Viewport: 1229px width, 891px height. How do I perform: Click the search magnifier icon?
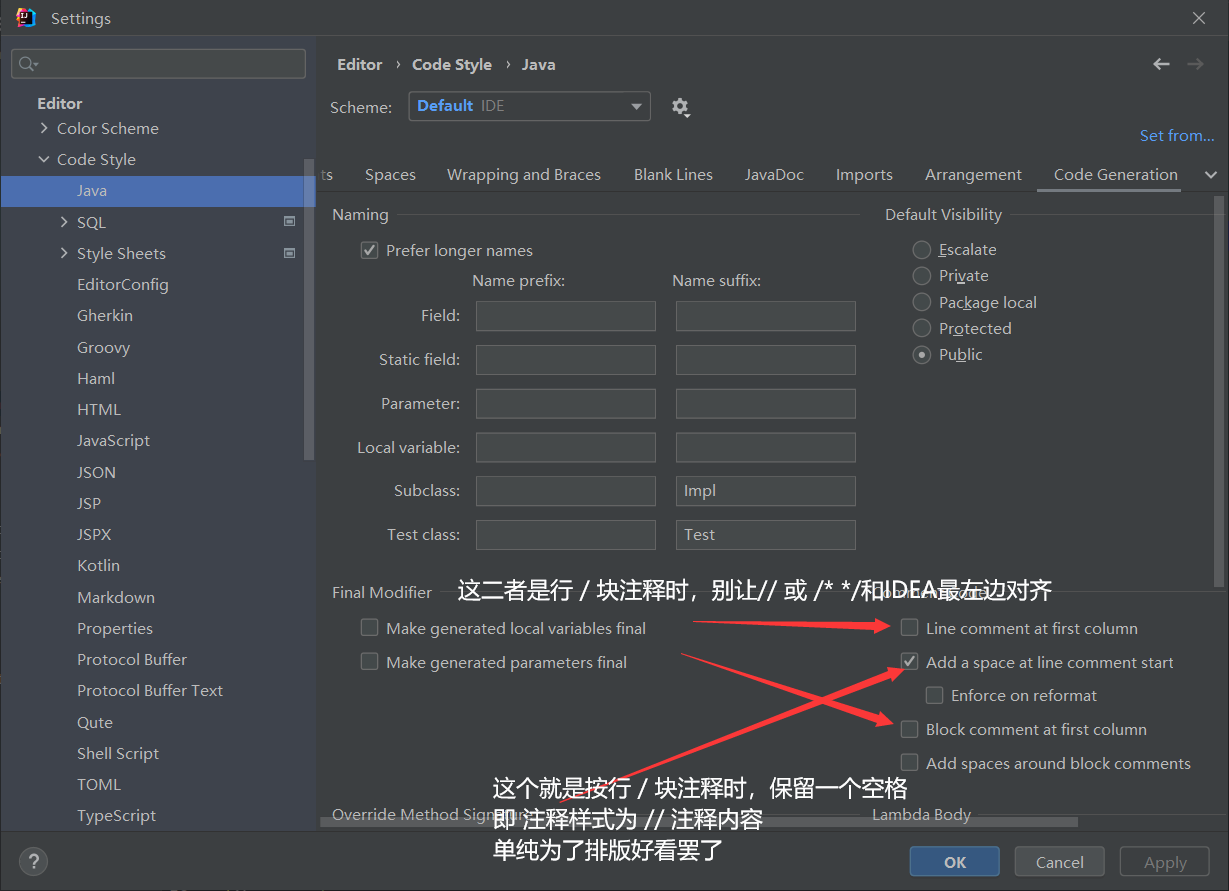click(x=28, y=64)
